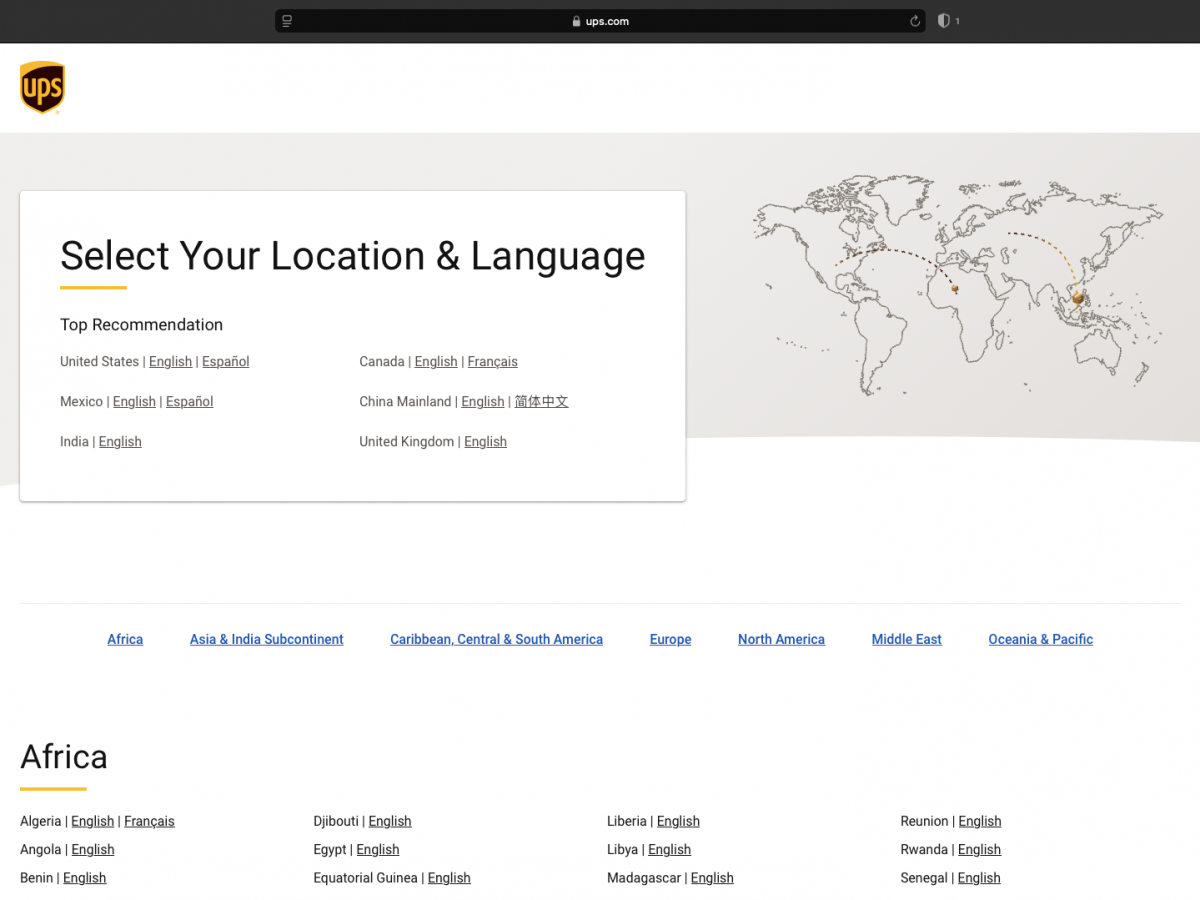Select the Europe region link
Screen dimensions: 1200x900
(x=670, y=639)
